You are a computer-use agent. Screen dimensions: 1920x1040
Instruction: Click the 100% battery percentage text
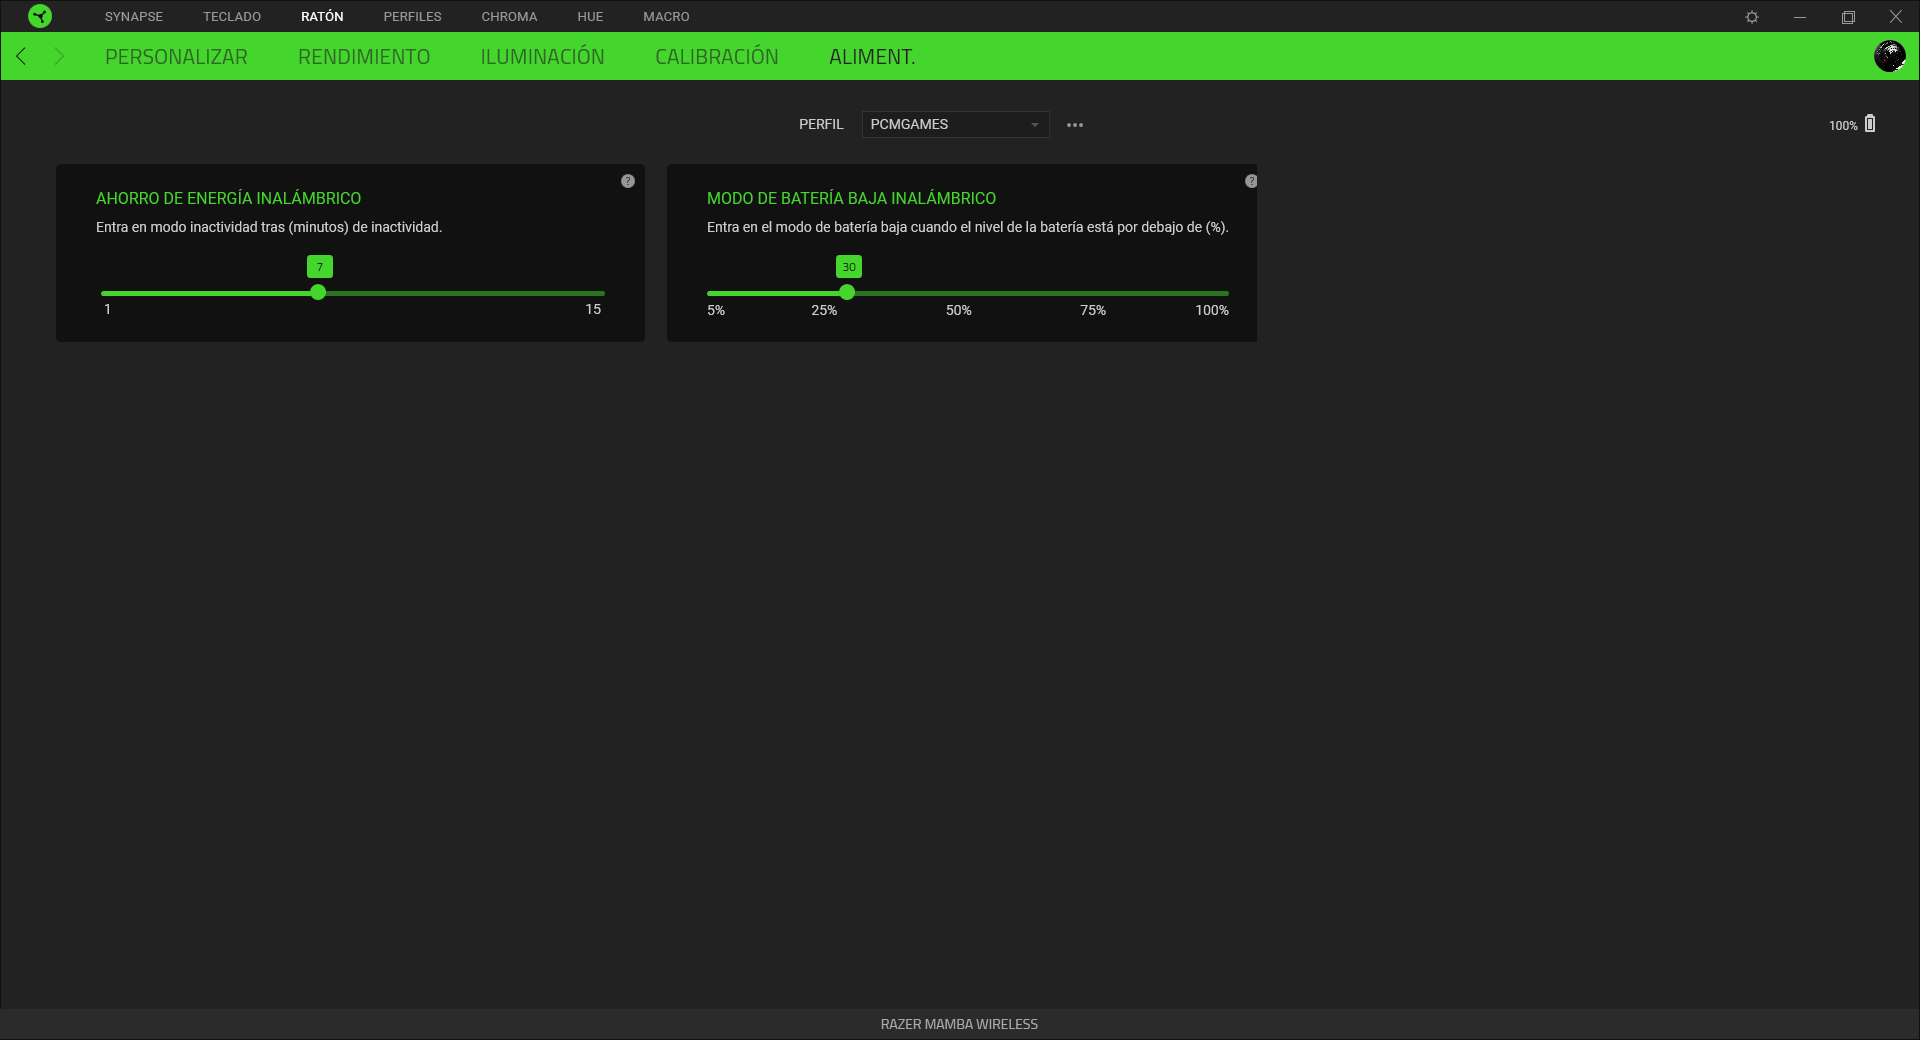click(1843, 126)
